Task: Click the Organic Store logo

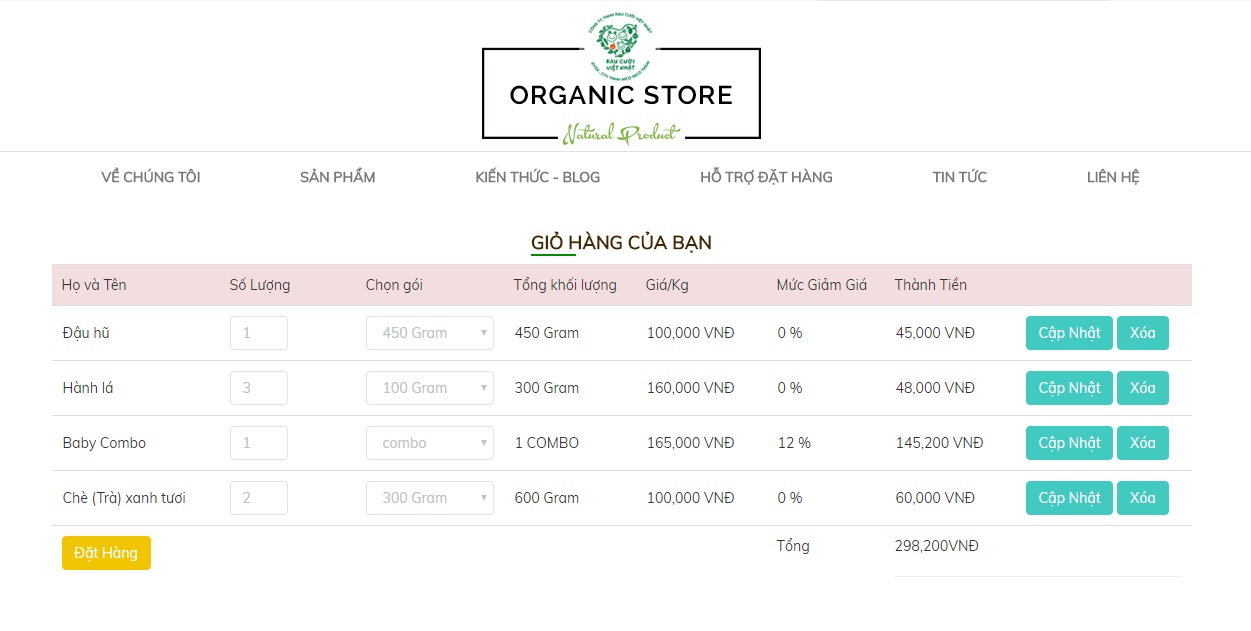Action: pyautogui.click(x=621, y=82)
